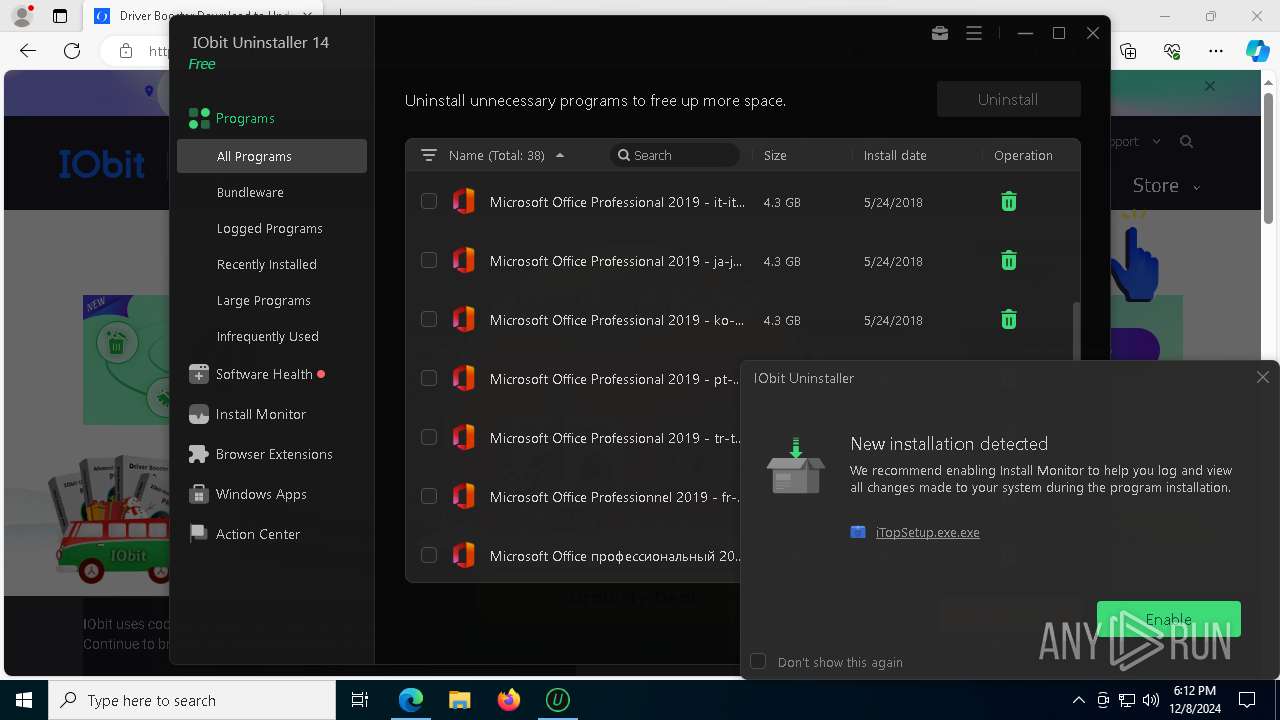Click the Windows taskbar search box
This screenshot has width=1280, height=720.
point(192,700)
